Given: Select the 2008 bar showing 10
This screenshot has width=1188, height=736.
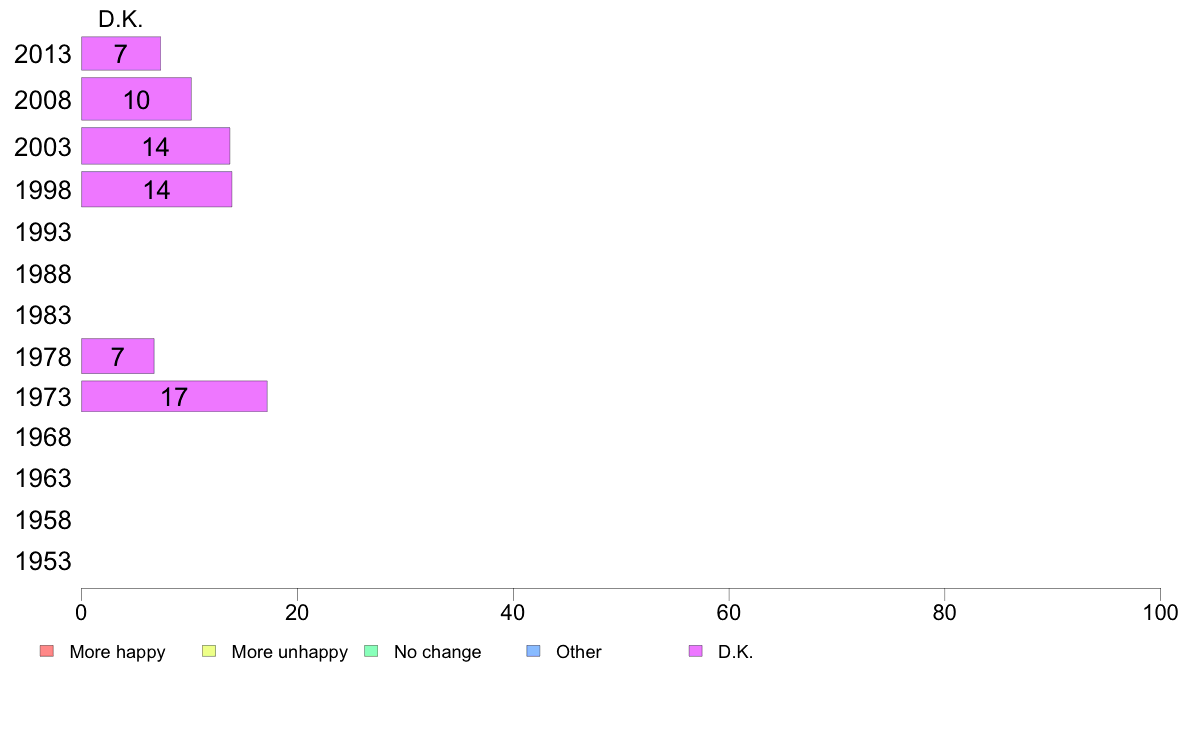Looking at the screenshot, I should coord(136,99).
